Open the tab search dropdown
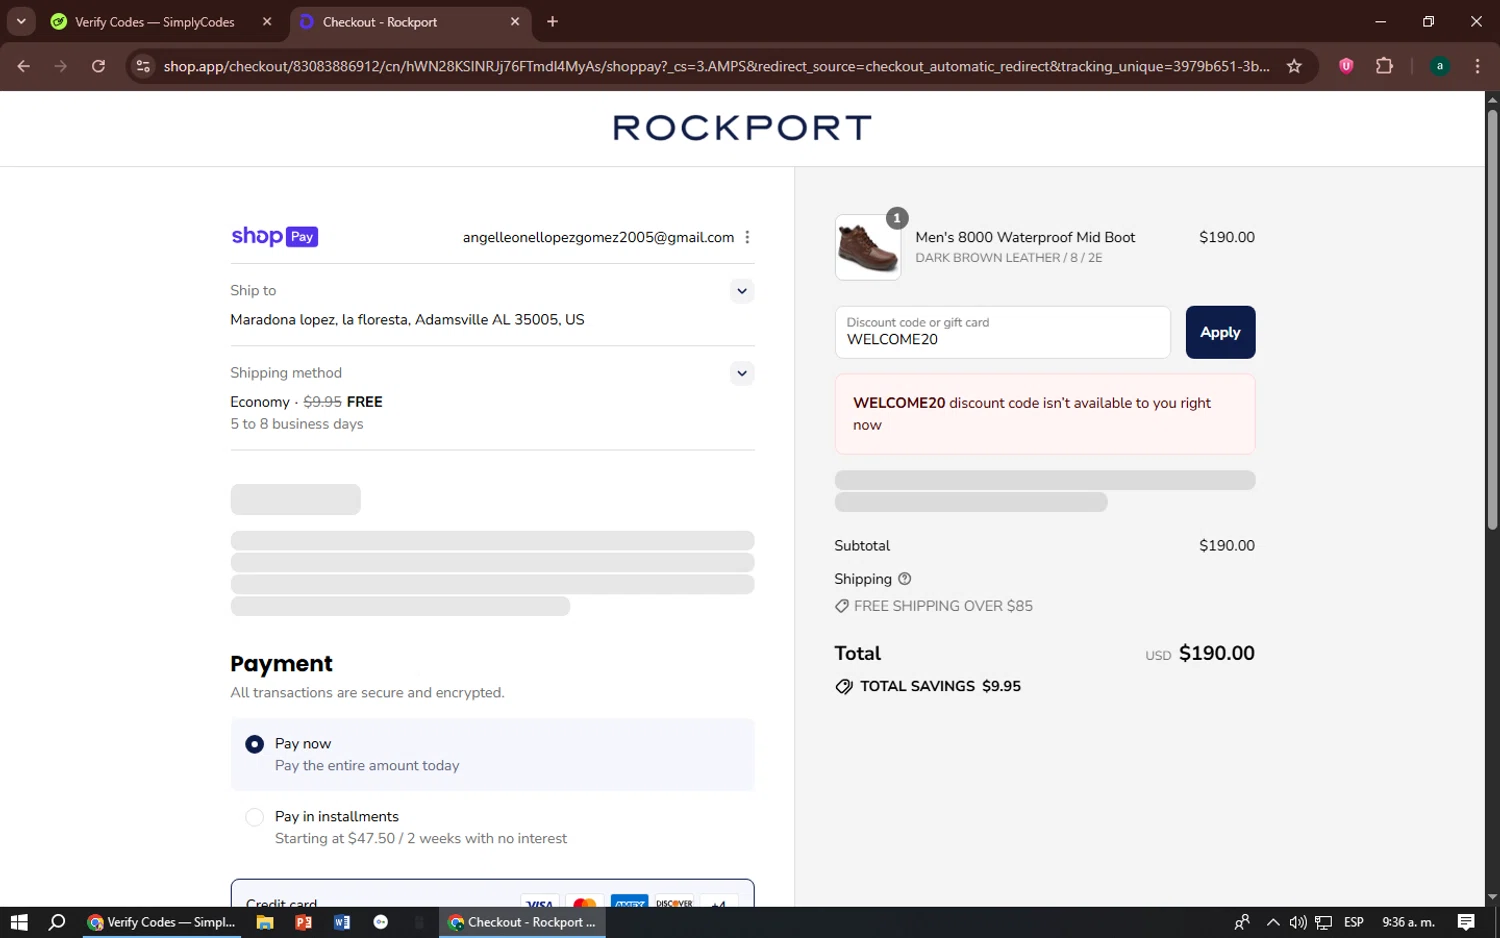Screen dimensions: 1500x938 [21, 22]
